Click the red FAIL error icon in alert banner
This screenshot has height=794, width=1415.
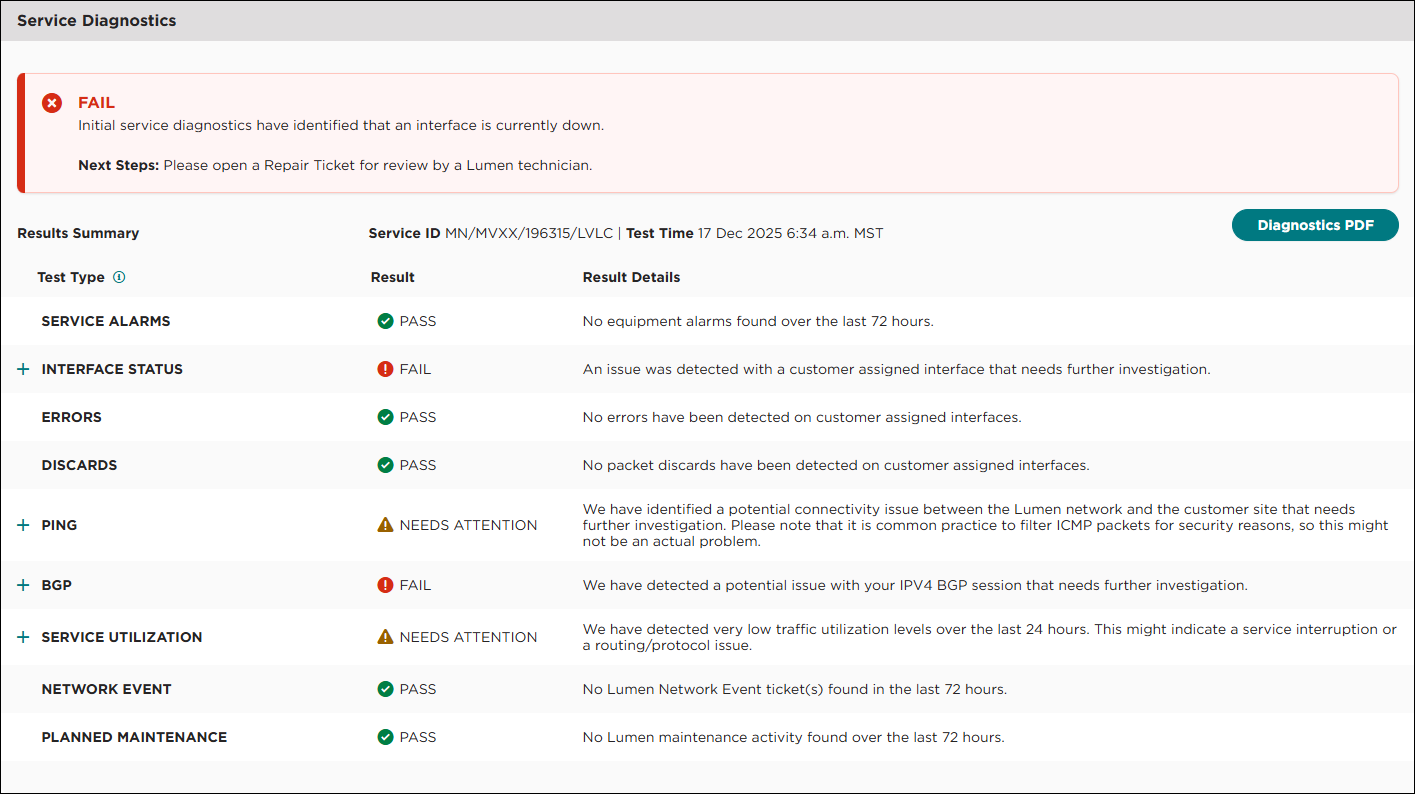tap(51, 103)
